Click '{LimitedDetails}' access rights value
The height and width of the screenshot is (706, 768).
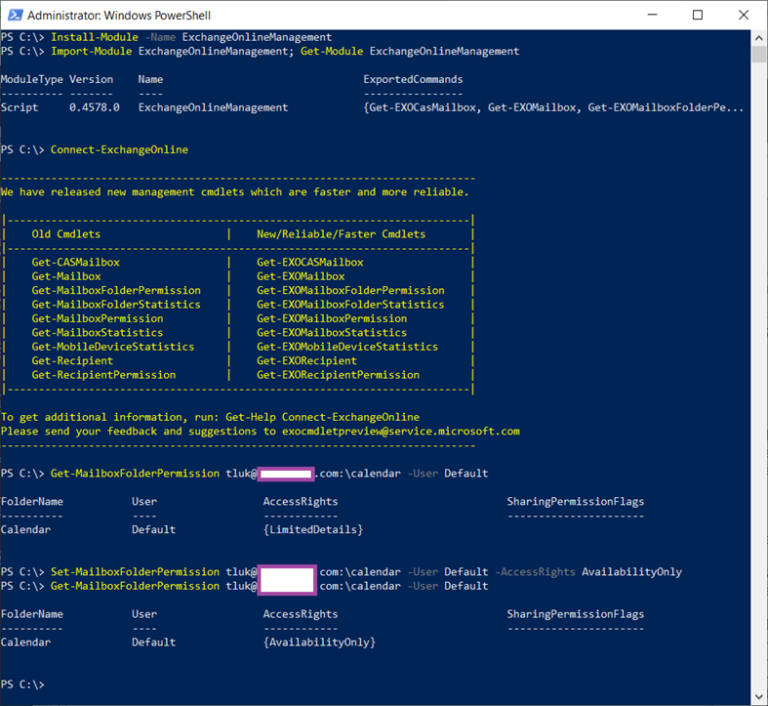tap(313, 530)
